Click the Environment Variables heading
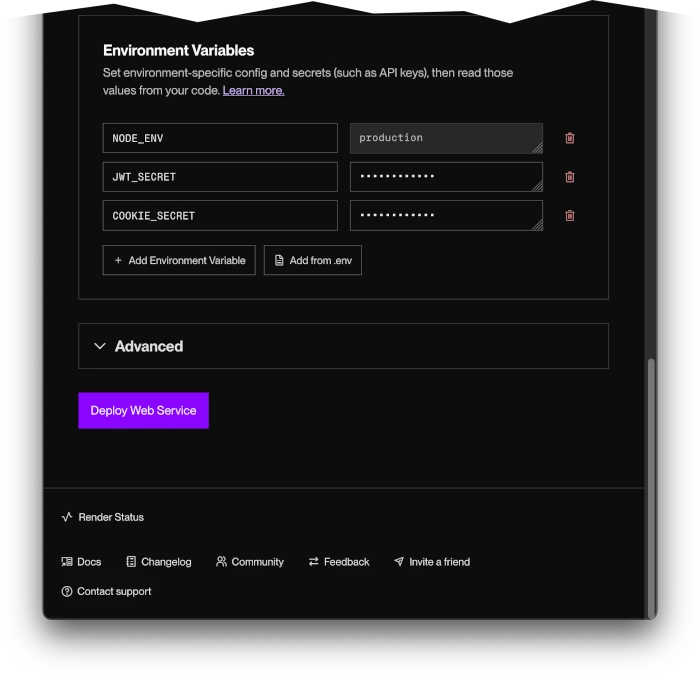The height and width of the screenshot is (676, 700). 179,50
